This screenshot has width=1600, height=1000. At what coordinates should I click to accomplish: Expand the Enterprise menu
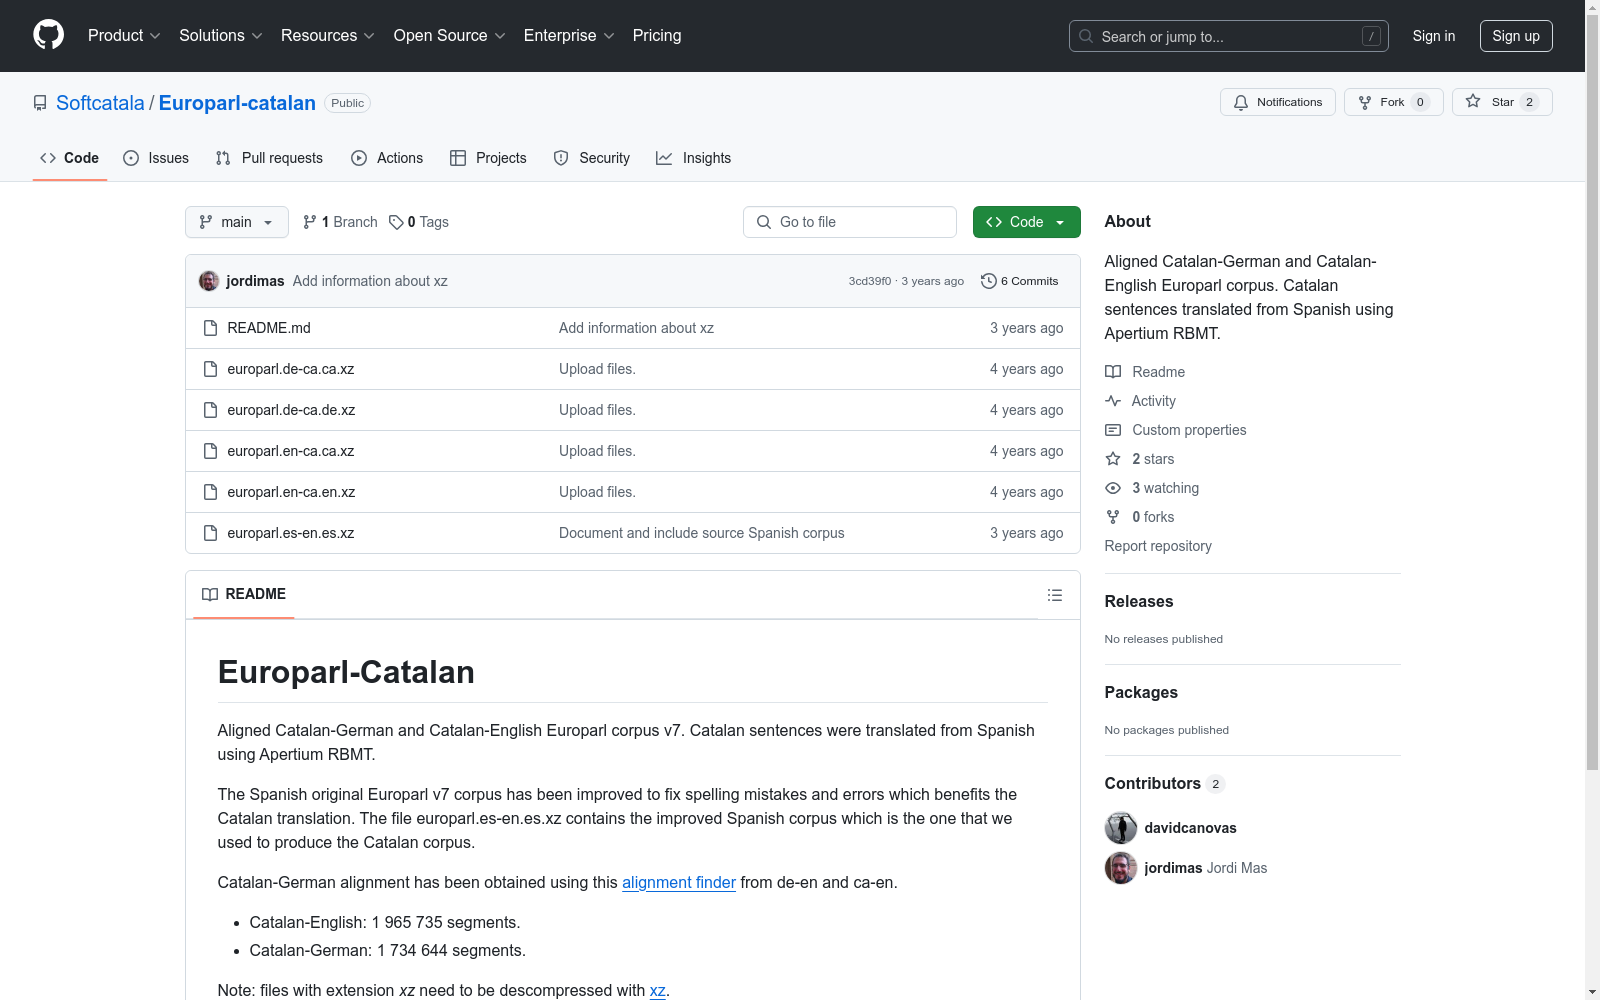569,36
